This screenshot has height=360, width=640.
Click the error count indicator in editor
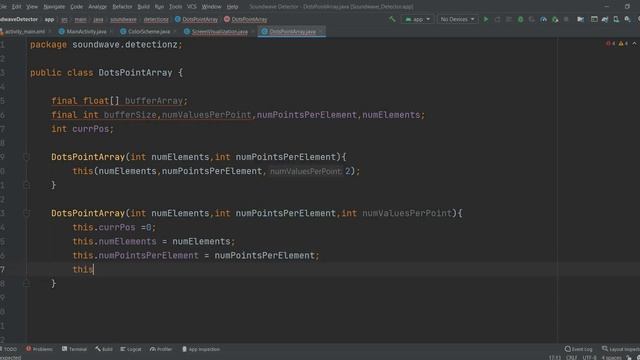611,44
